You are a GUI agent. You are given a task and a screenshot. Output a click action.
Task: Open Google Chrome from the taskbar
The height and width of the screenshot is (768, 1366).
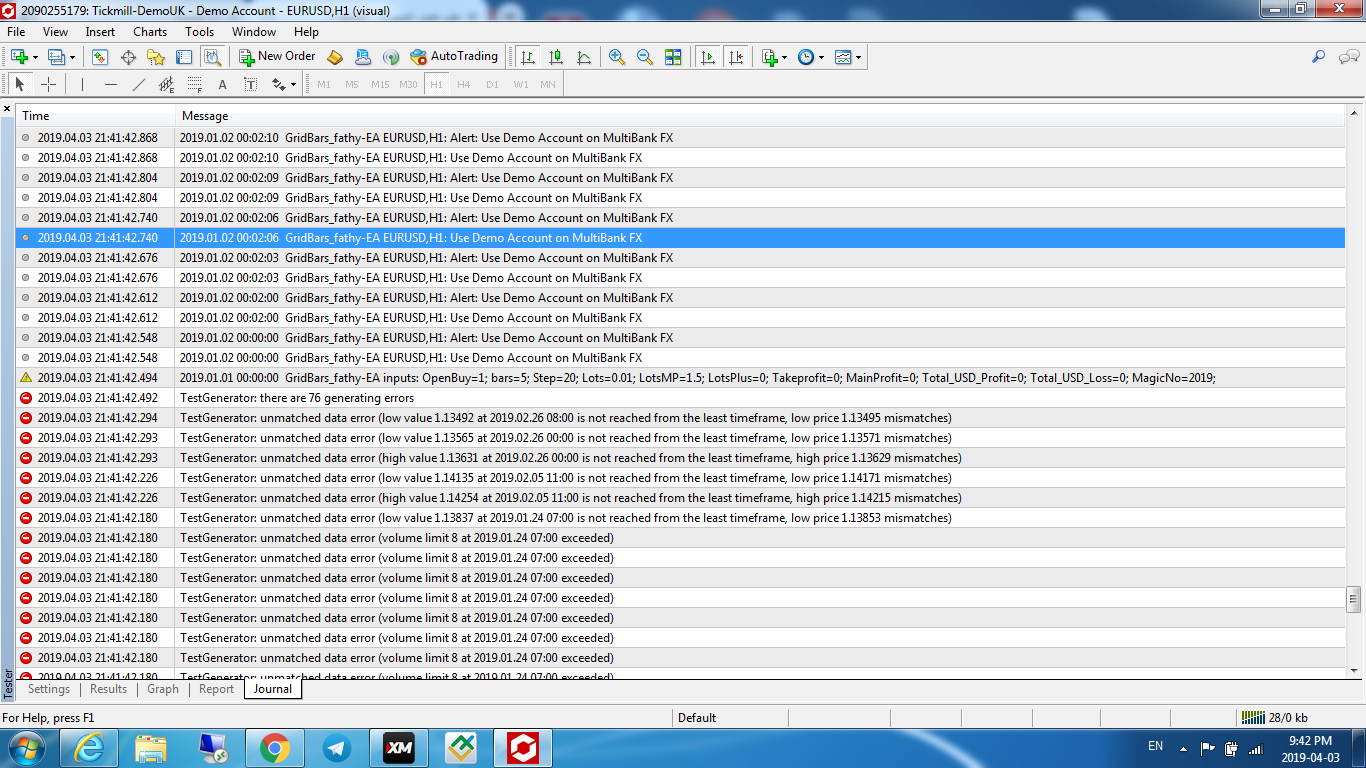coord(274,748)
